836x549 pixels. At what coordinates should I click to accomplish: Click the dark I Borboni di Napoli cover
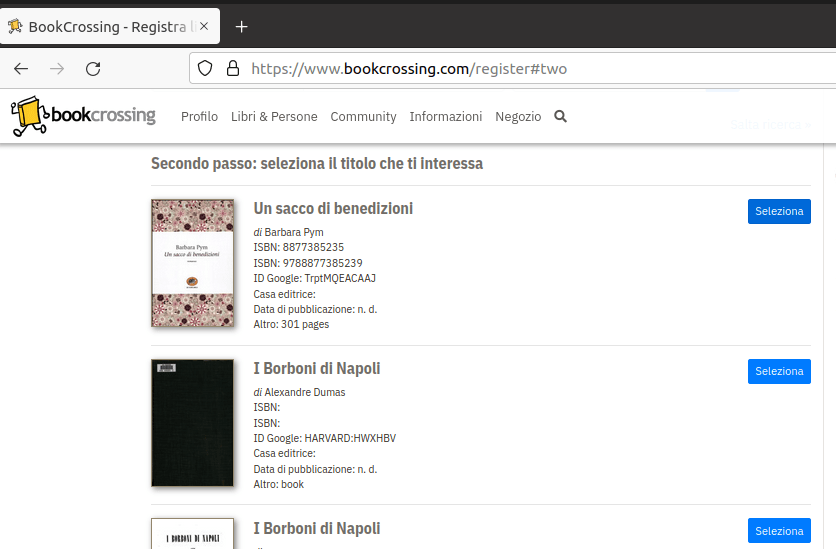point(192,423)
